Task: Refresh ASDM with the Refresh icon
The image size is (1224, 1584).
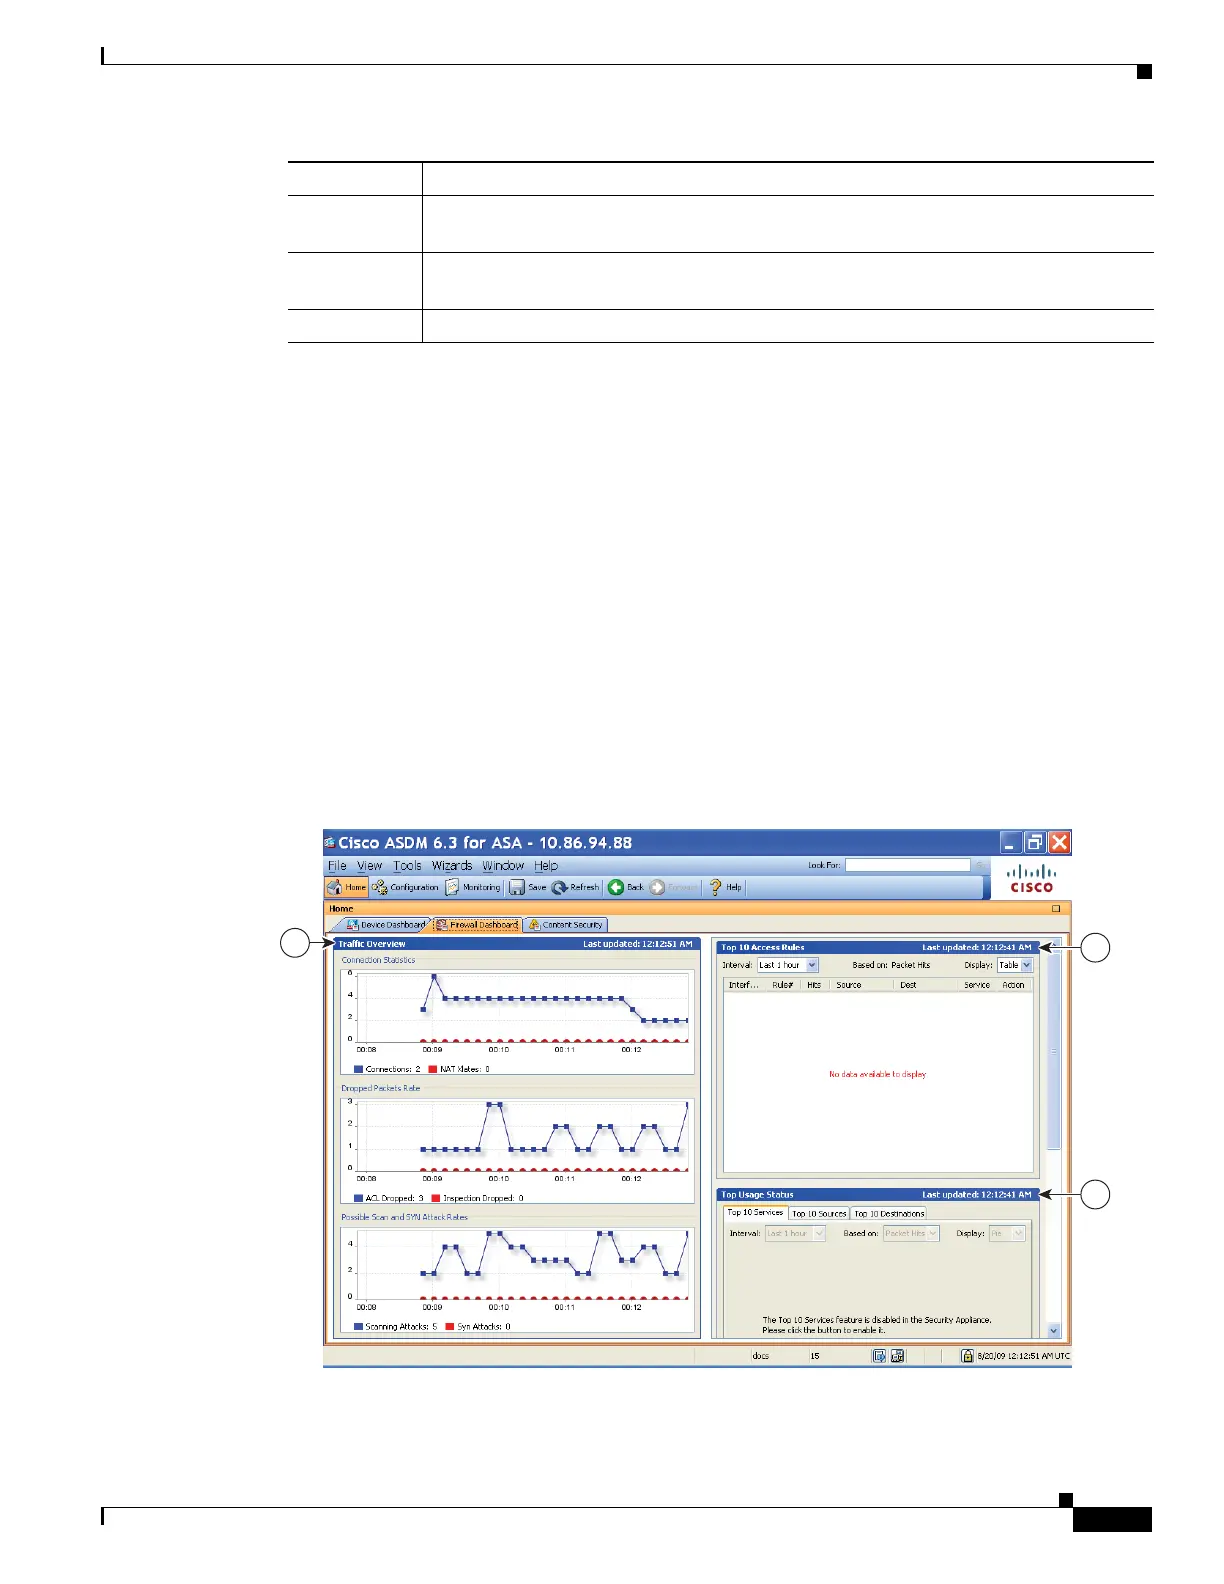Action: [575, 887]
